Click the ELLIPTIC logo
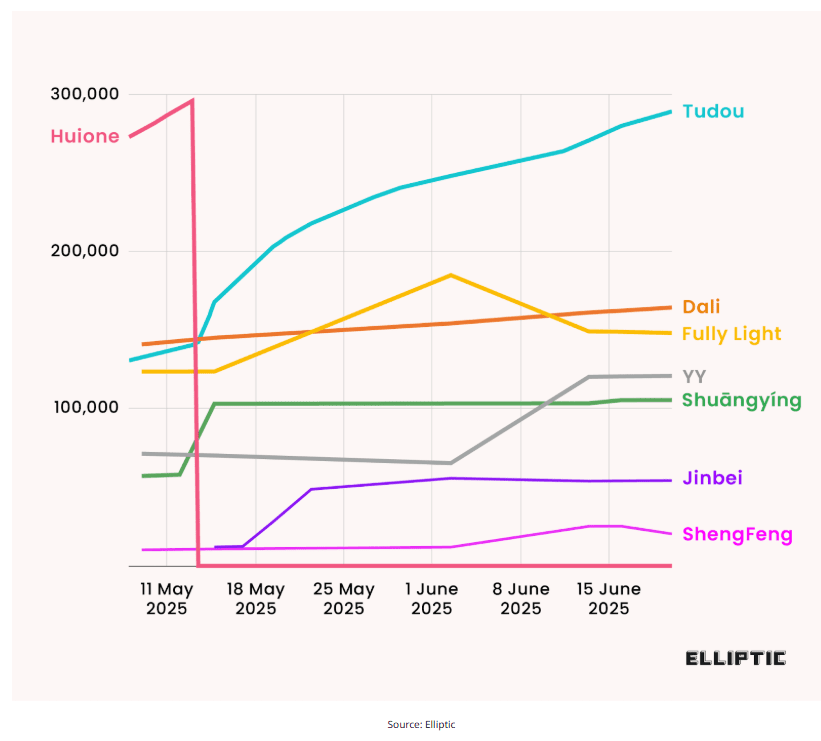The height and width of the screenshot is (741, 821). coord(735,658)
